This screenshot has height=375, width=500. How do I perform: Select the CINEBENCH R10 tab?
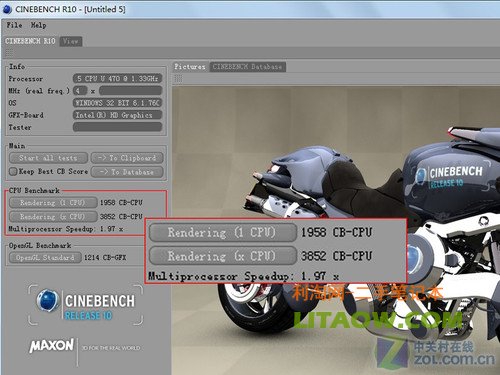[30, 41]
